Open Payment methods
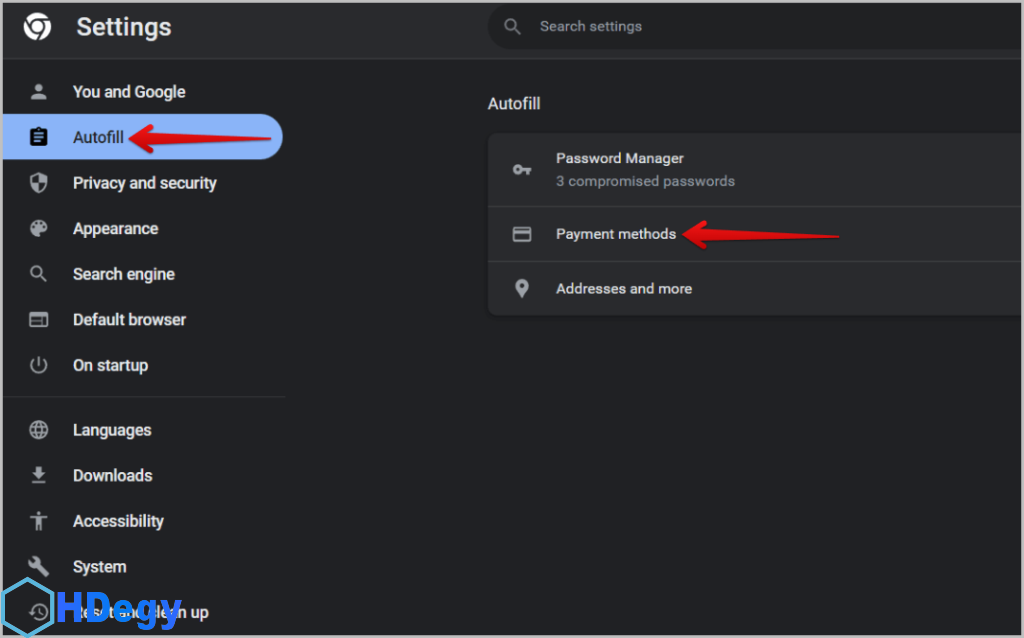Screen dimensions: 1024x638 (x=616, y=234)
